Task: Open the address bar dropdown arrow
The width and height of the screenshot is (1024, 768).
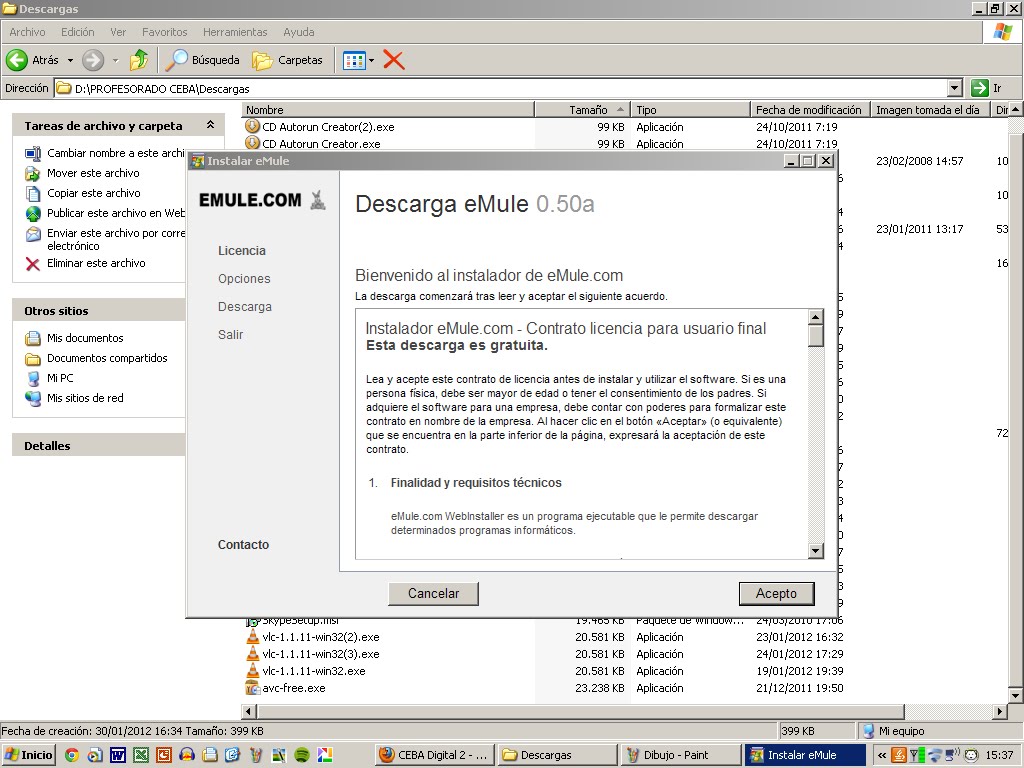Action: pos(955,88)
